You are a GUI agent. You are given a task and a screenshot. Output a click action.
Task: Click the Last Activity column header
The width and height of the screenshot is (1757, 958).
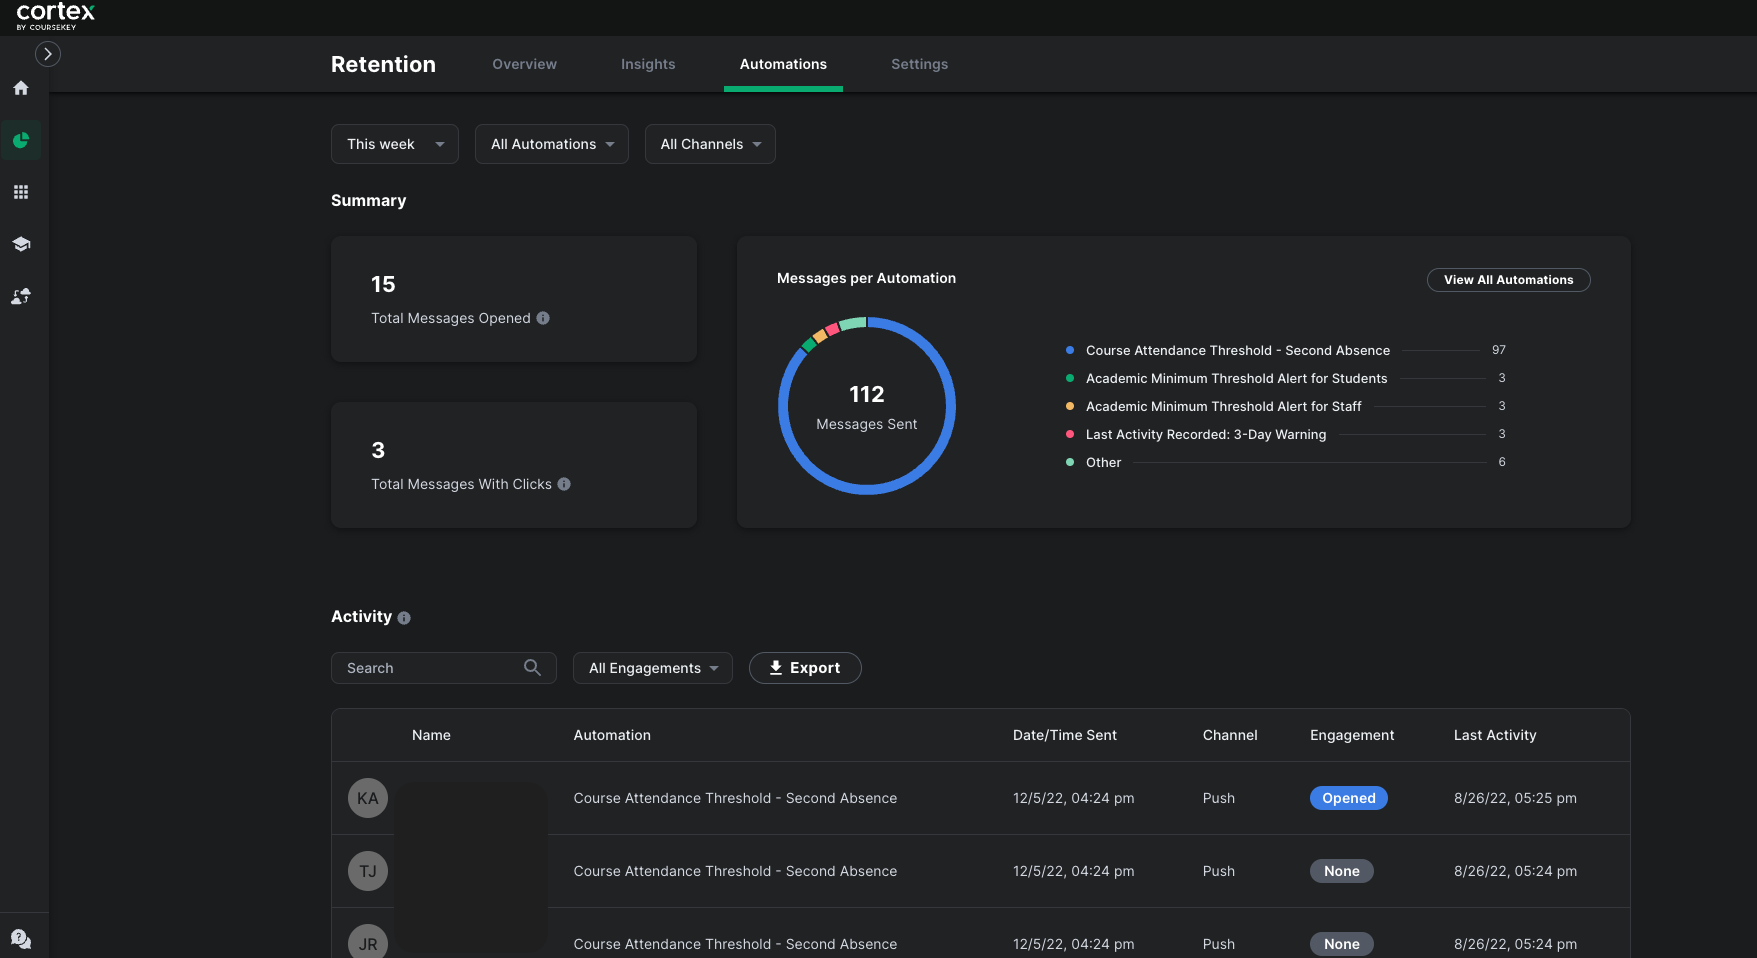coord(1495,735)
